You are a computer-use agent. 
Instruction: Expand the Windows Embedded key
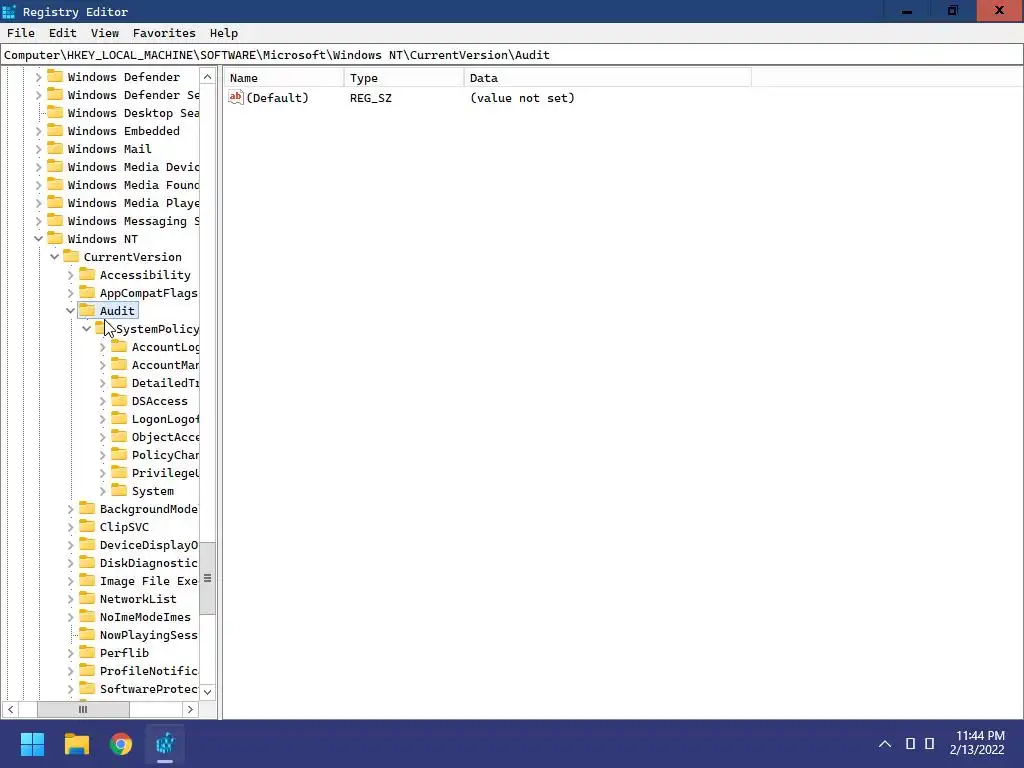[x=39, y=131]
